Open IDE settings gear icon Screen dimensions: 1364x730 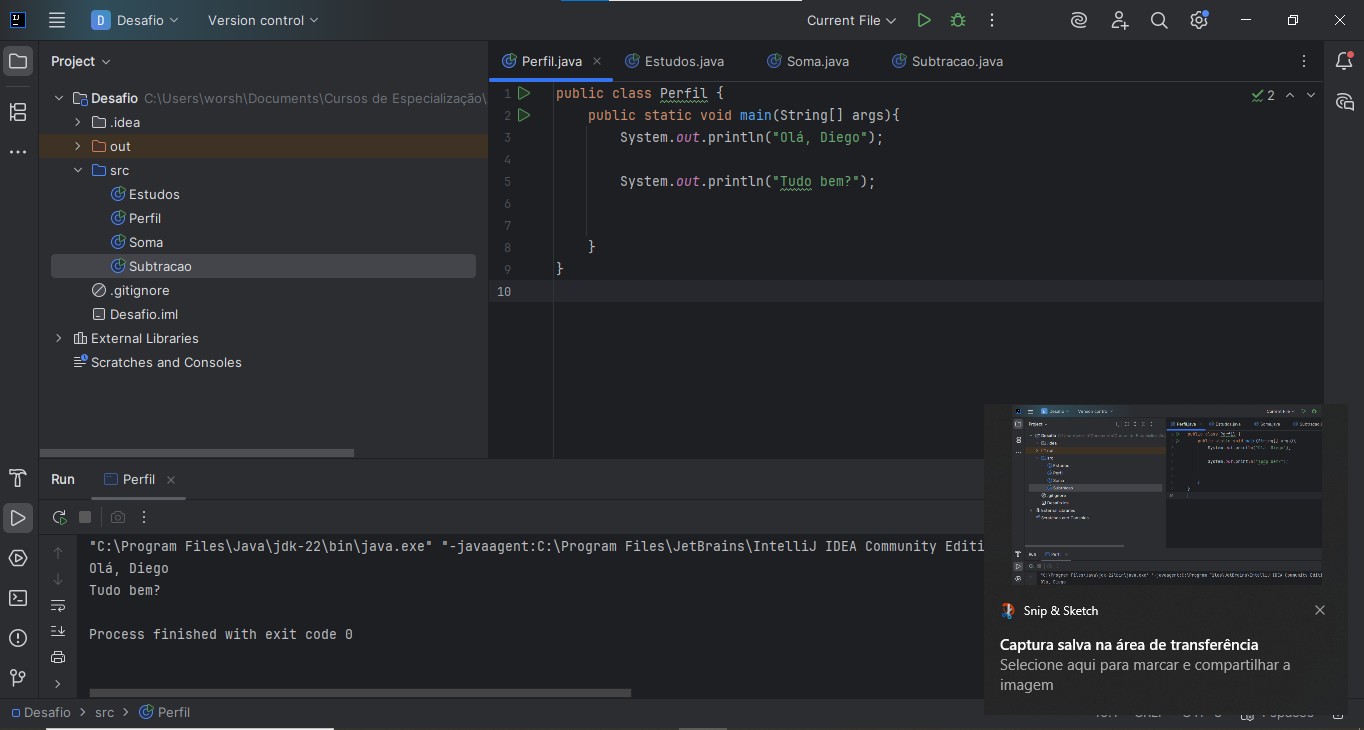1199,20
